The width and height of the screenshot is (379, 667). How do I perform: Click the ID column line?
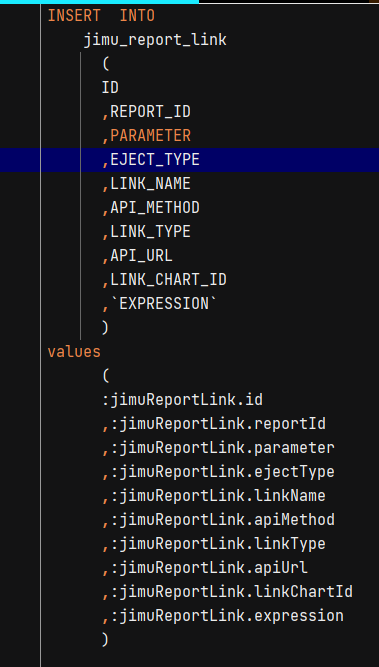point(110,88)
